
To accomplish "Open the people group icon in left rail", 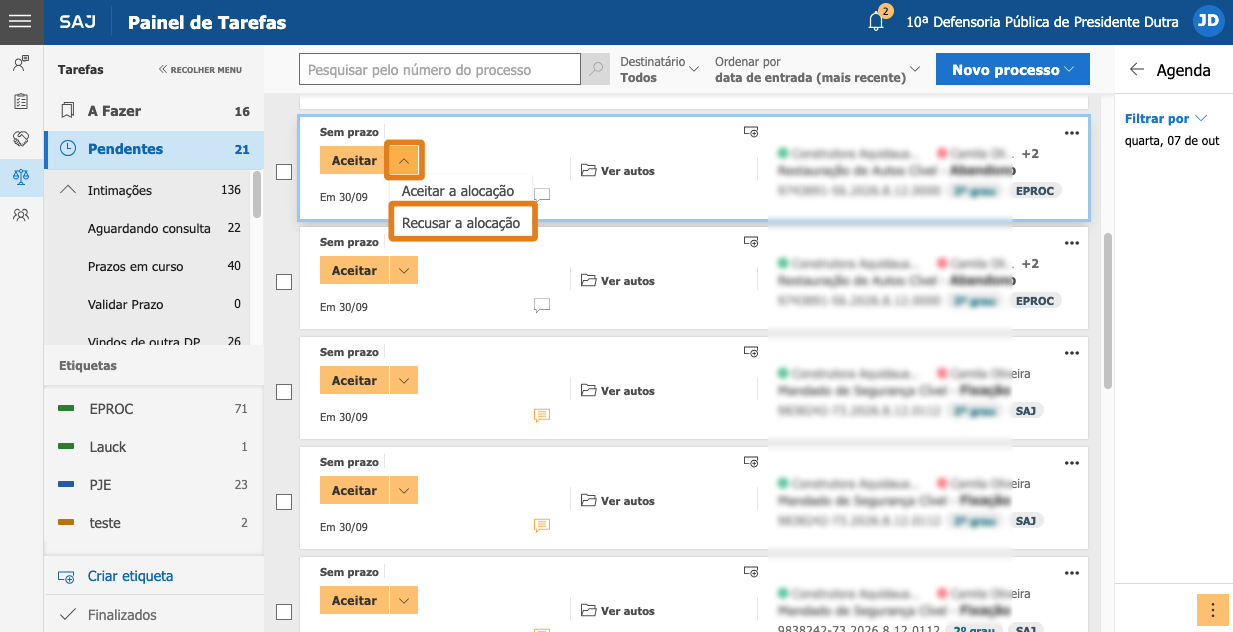I will tap(20, 215).
